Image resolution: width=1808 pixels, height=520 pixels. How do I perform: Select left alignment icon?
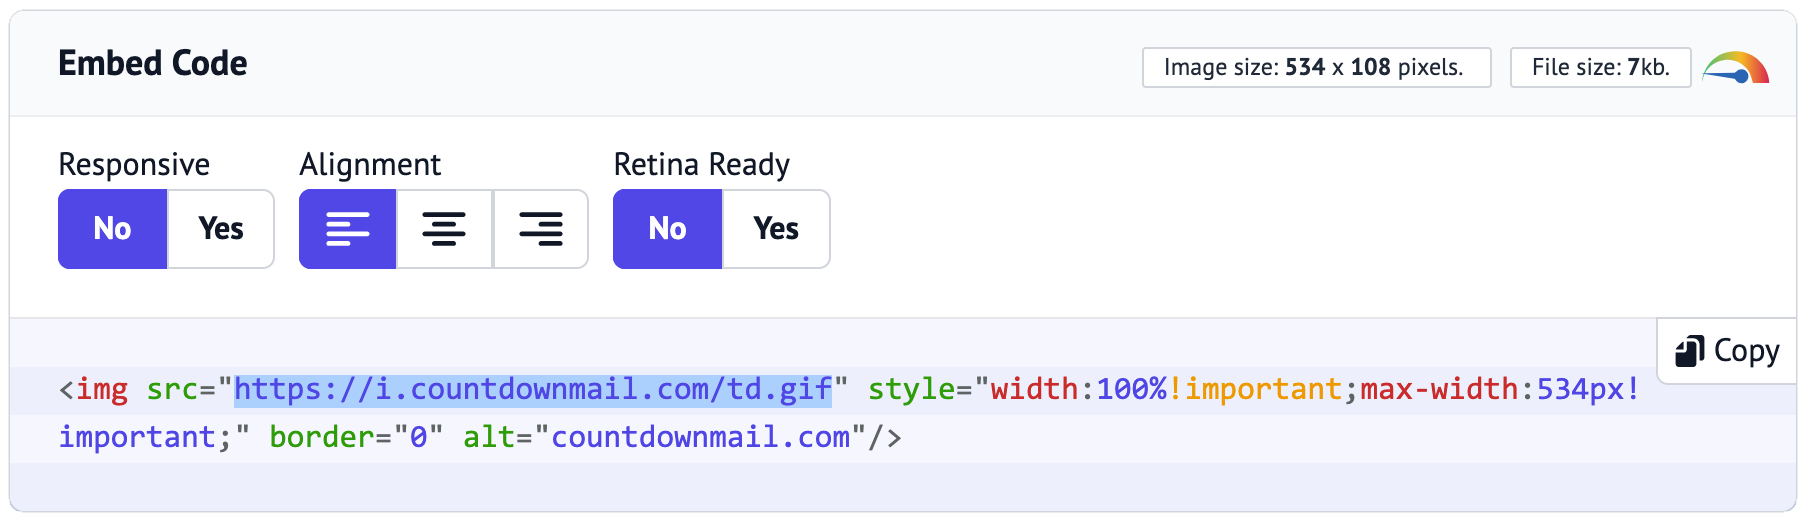coord(348,229)
